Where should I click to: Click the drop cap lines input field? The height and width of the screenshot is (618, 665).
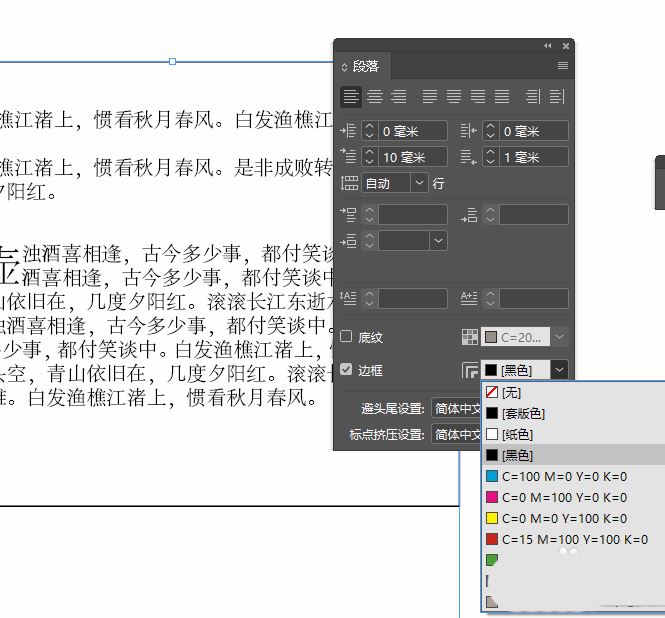click(412, 298)
